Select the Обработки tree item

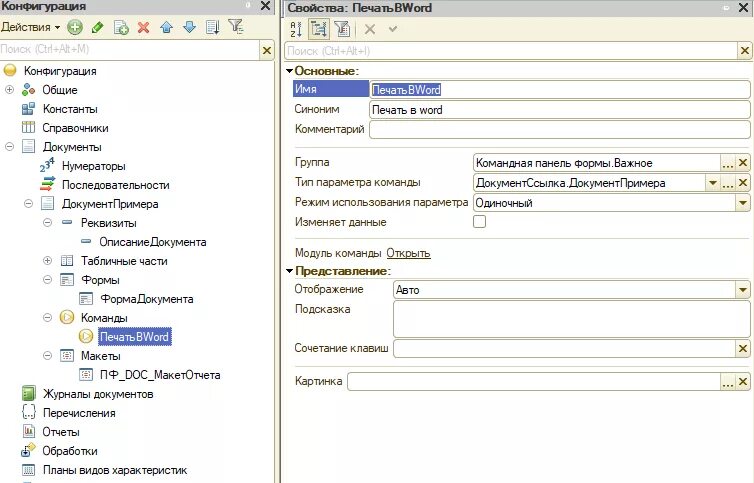click(x=70, y=451)
